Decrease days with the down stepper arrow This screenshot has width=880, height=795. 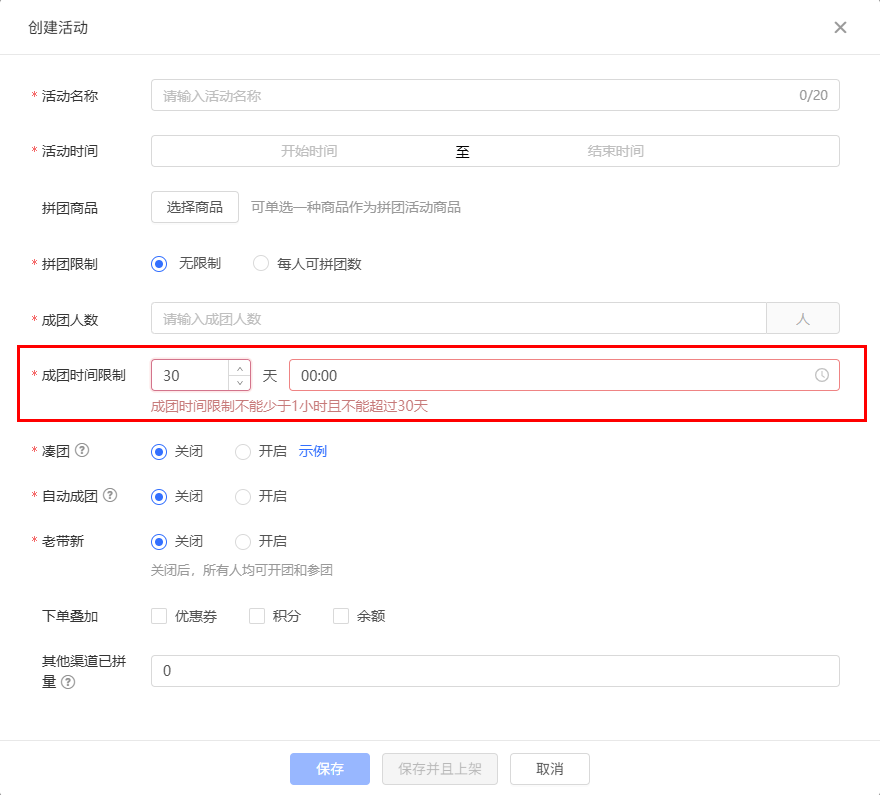pos(239,383)
